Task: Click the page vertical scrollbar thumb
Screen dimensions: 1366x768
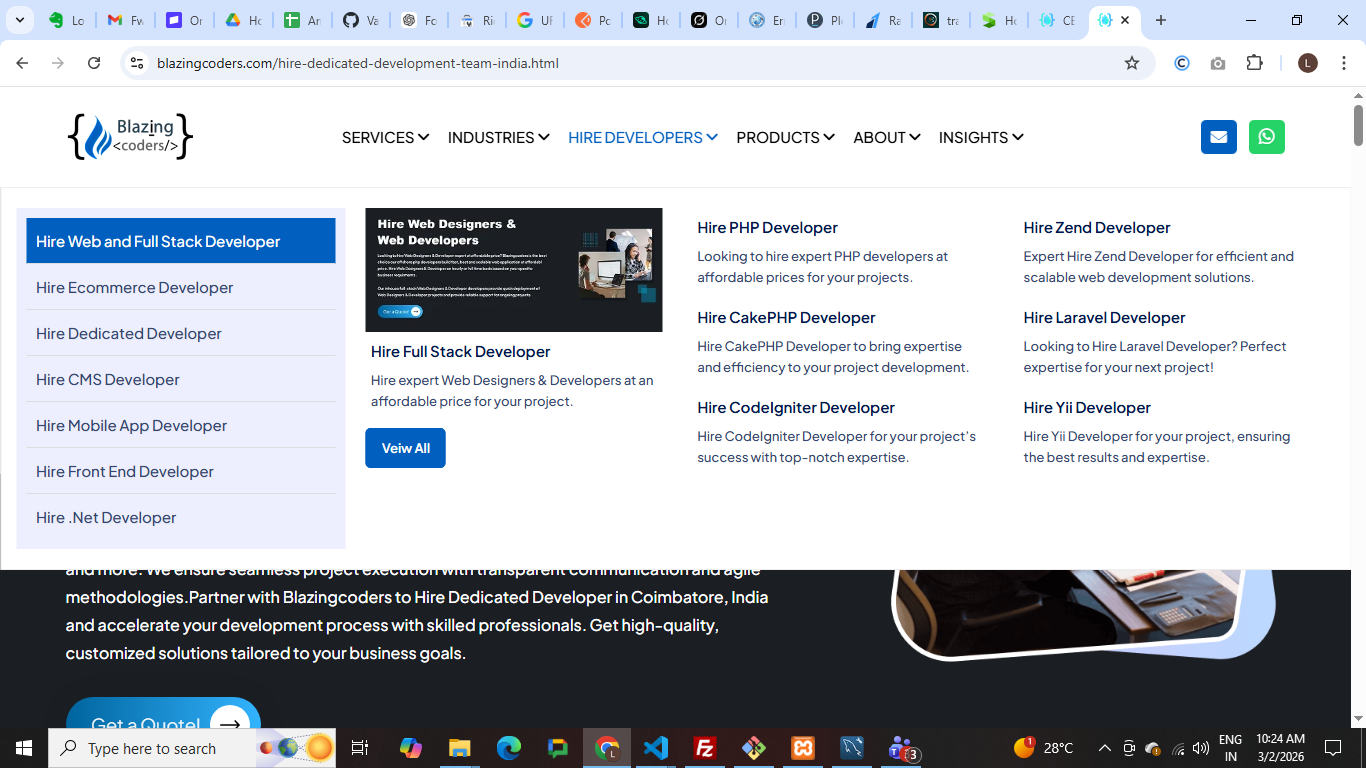Action: [x=1358, y=124]
